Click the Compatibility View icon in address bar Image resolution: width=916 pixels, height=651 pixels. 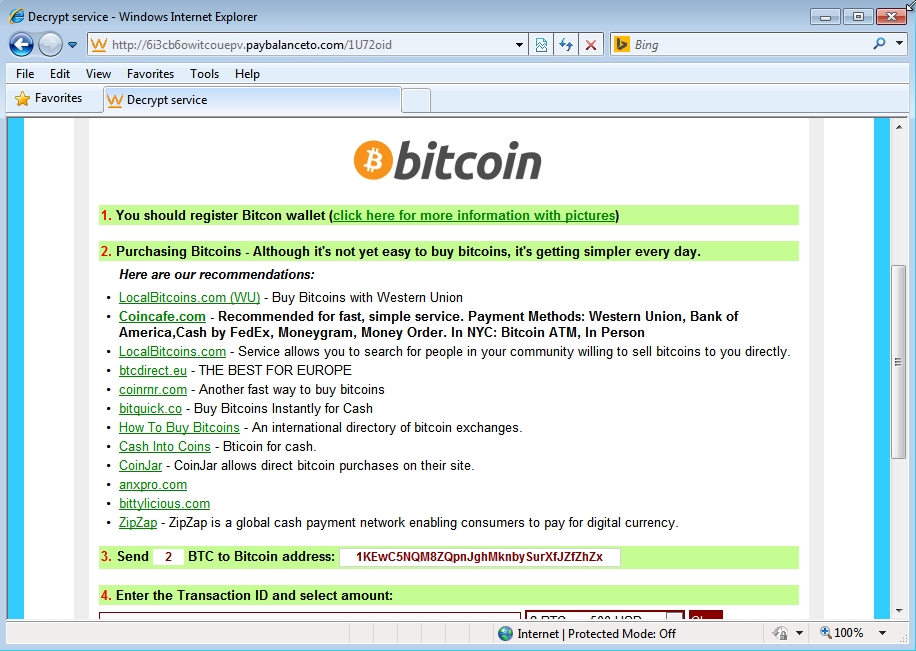541,45
